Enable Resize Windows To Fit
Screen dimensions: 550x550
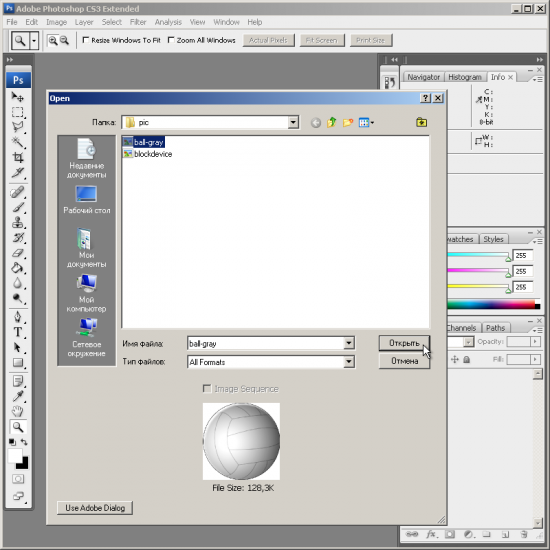click(86, 40)
